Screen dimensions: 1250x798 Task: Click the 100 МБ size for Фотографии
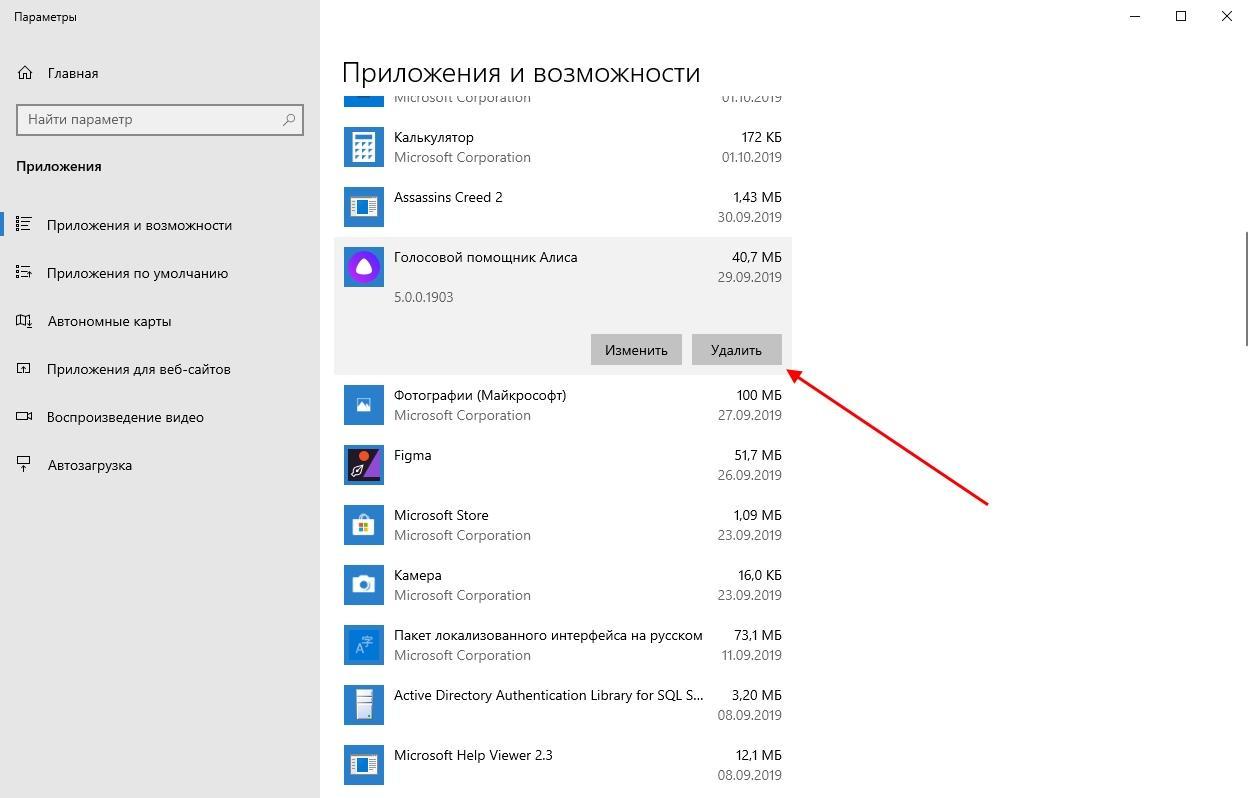point(759,395)
